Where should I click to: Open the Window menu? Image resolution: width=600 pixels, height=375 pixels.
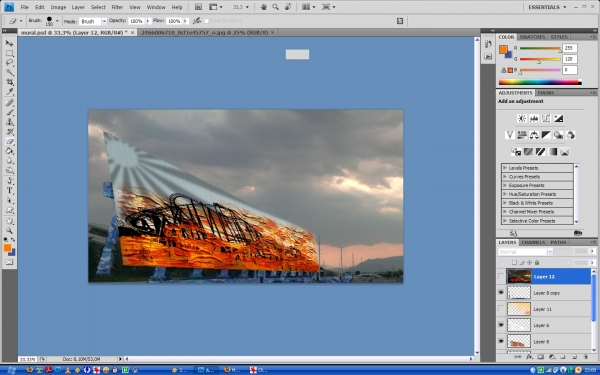coord(156,7)
